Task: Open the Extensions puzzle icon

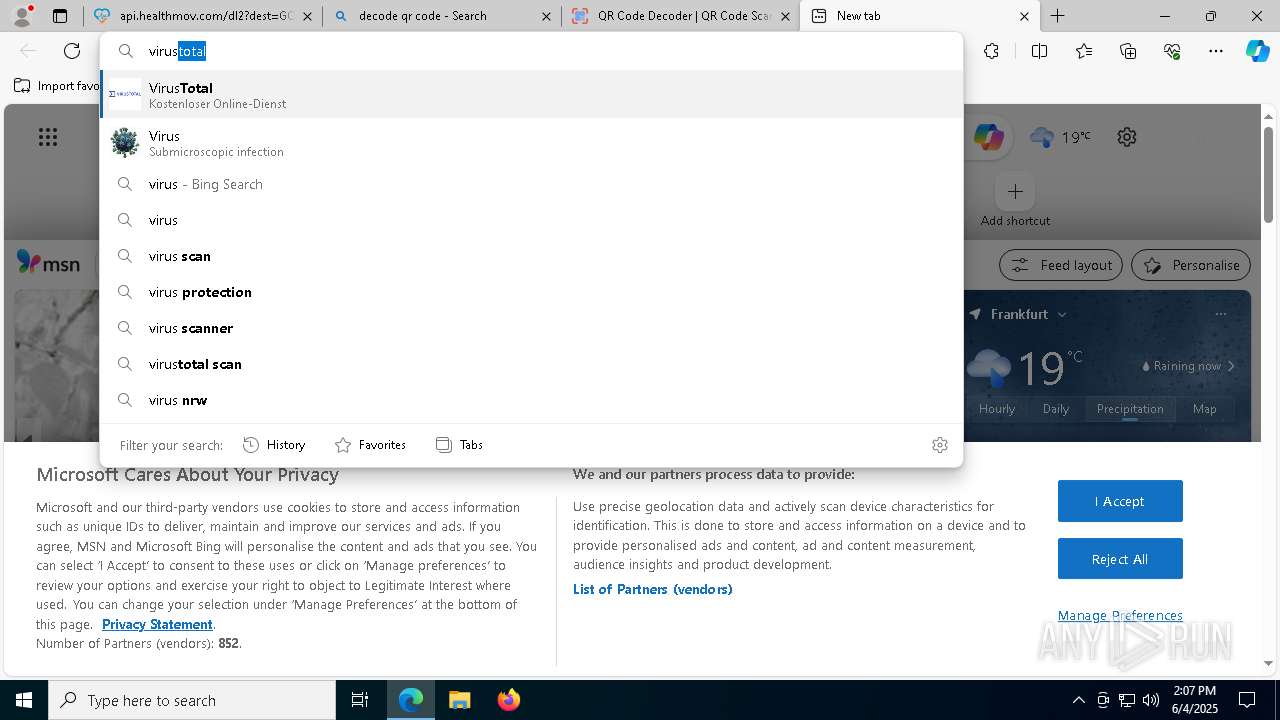Action: click(991, 51)
